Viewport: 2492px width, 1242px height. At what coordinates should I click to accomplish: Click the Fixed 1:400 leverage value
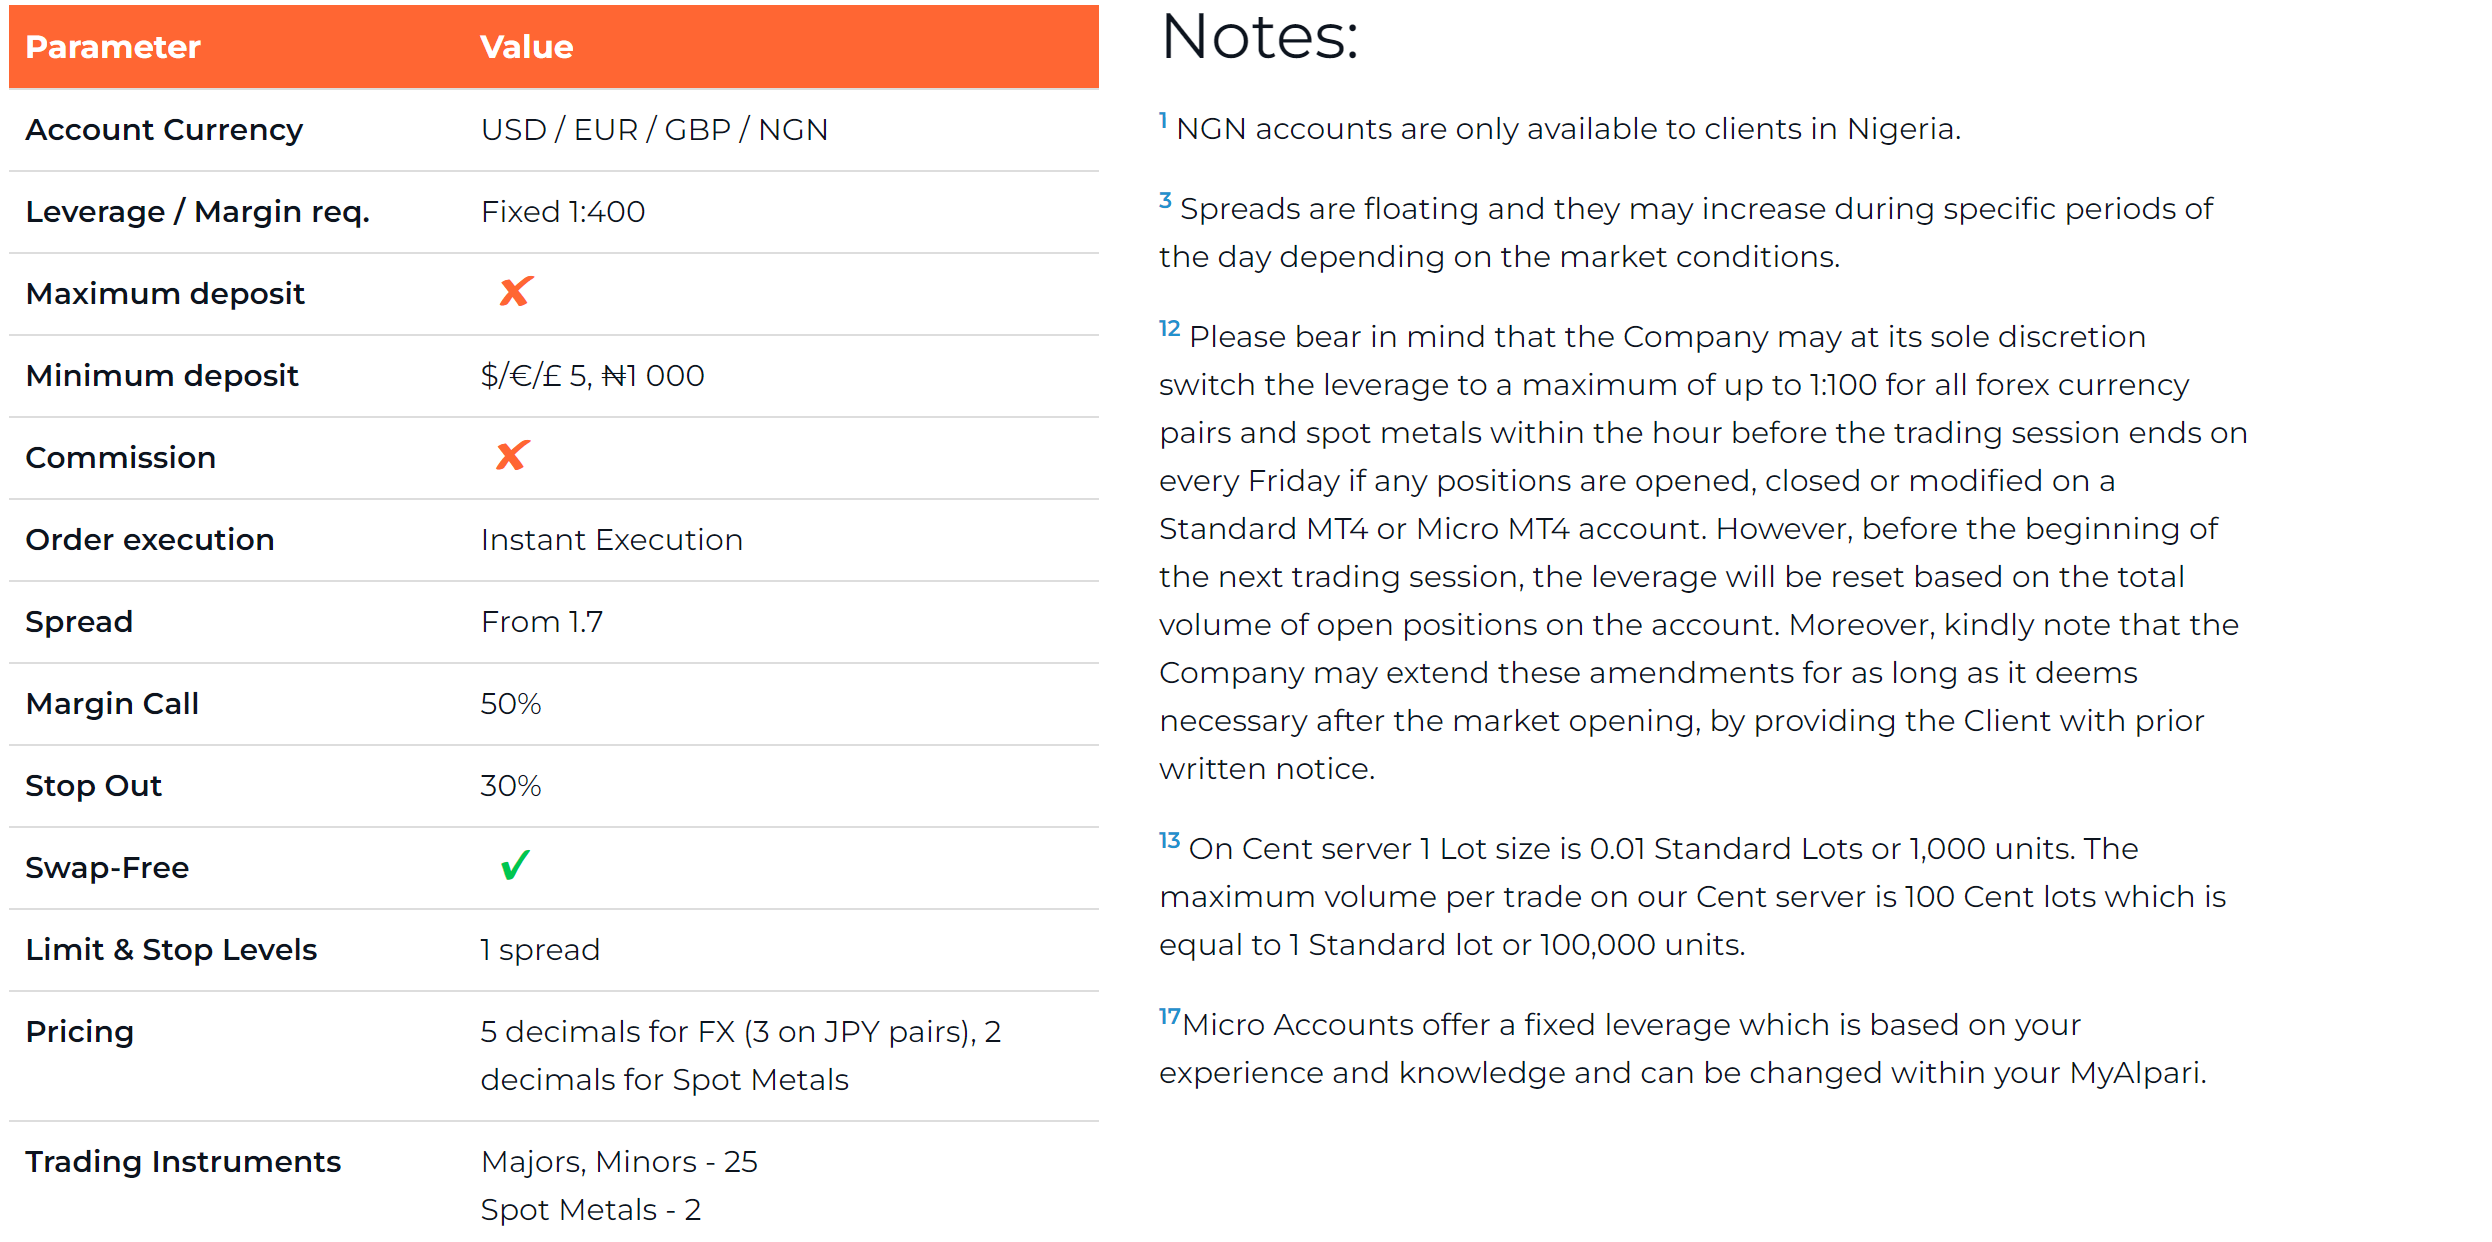point(563,212)
